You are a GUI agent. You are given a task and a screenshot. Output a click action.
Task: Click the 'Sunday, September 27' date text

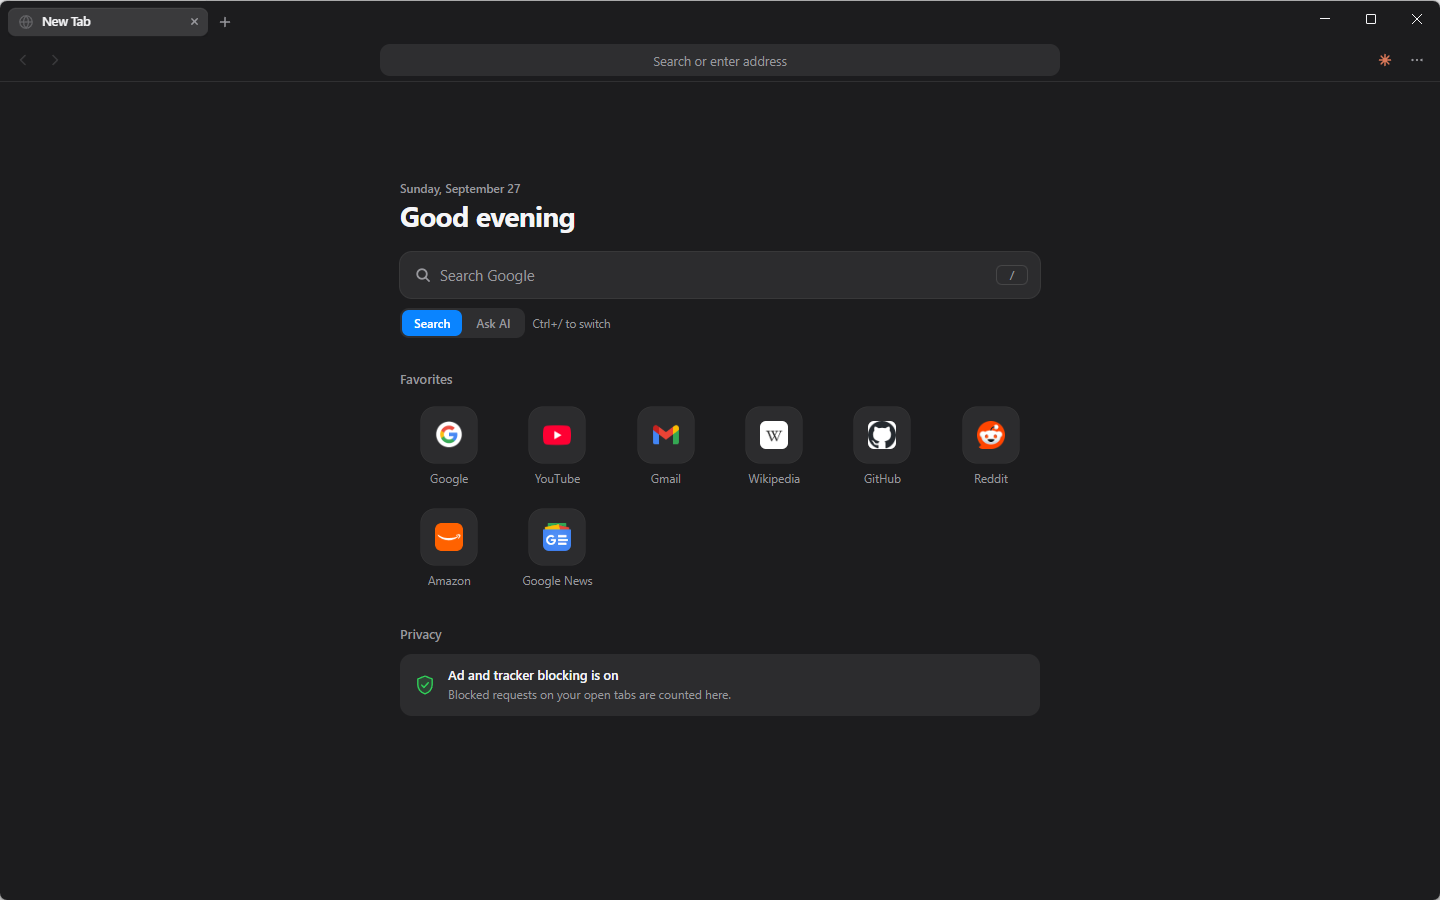tap(460, 189)
